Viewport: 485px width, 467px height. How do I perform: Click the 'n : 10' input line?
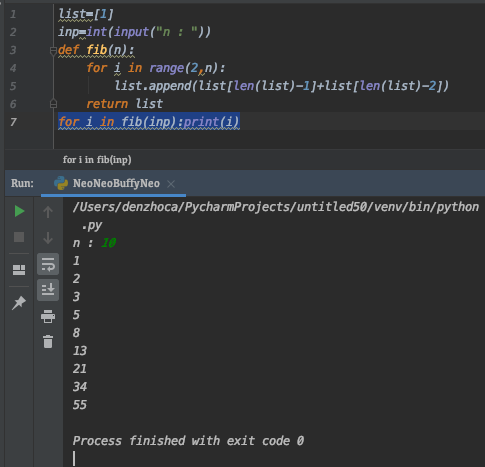pos(94,243)
